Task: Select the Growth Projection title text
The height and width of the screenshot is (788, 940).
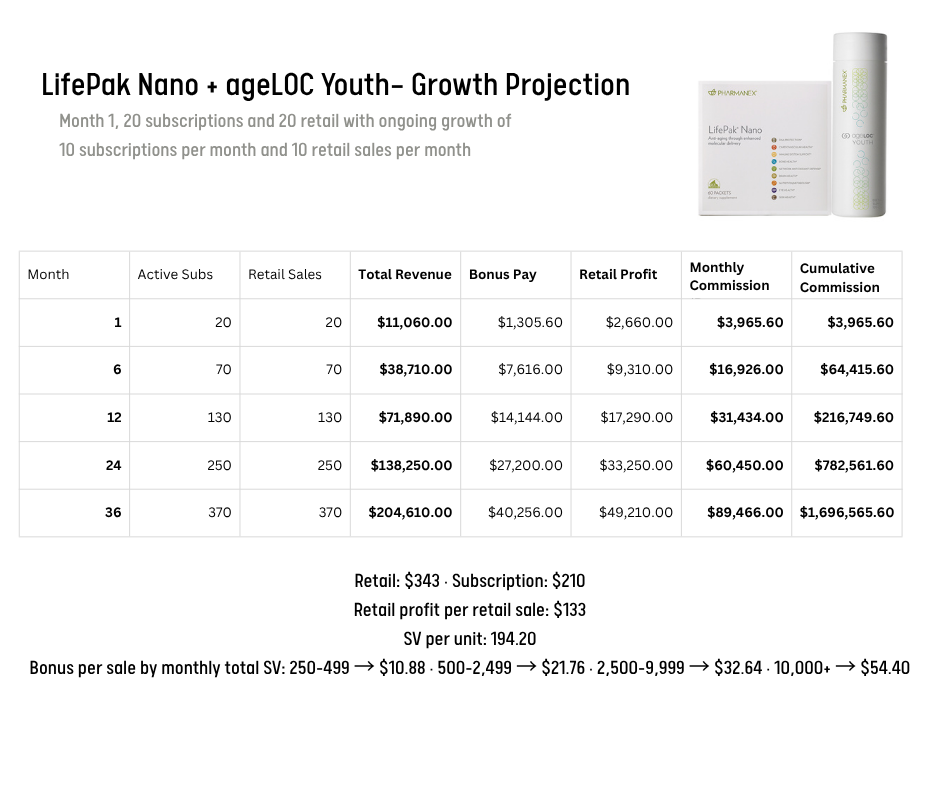Action: 335,85
